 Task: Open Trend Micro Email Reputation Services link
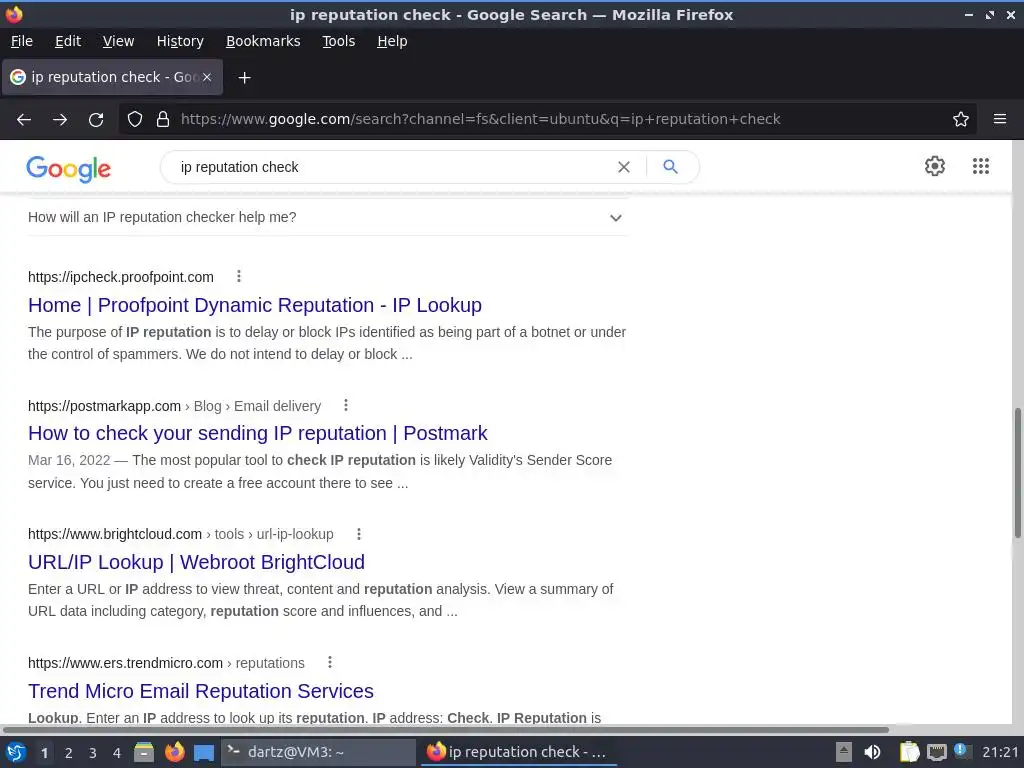(x=200, y=691)
